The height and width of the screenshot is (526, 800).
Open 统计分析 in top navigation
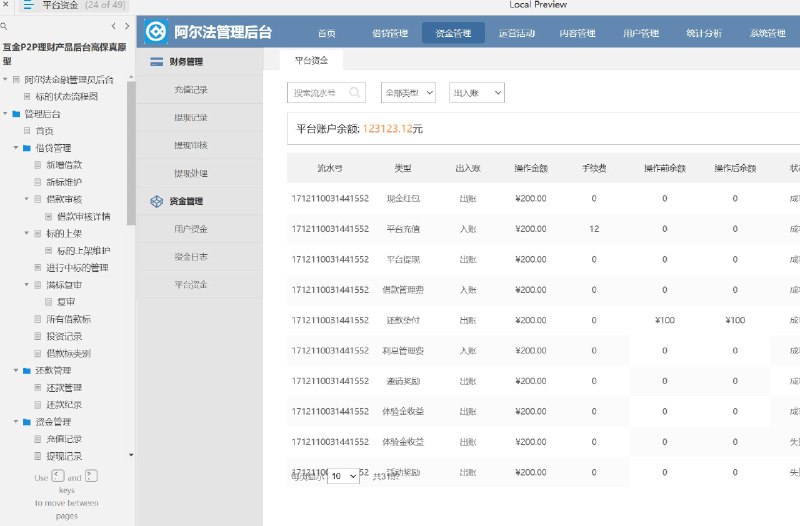tap(704, 33)
